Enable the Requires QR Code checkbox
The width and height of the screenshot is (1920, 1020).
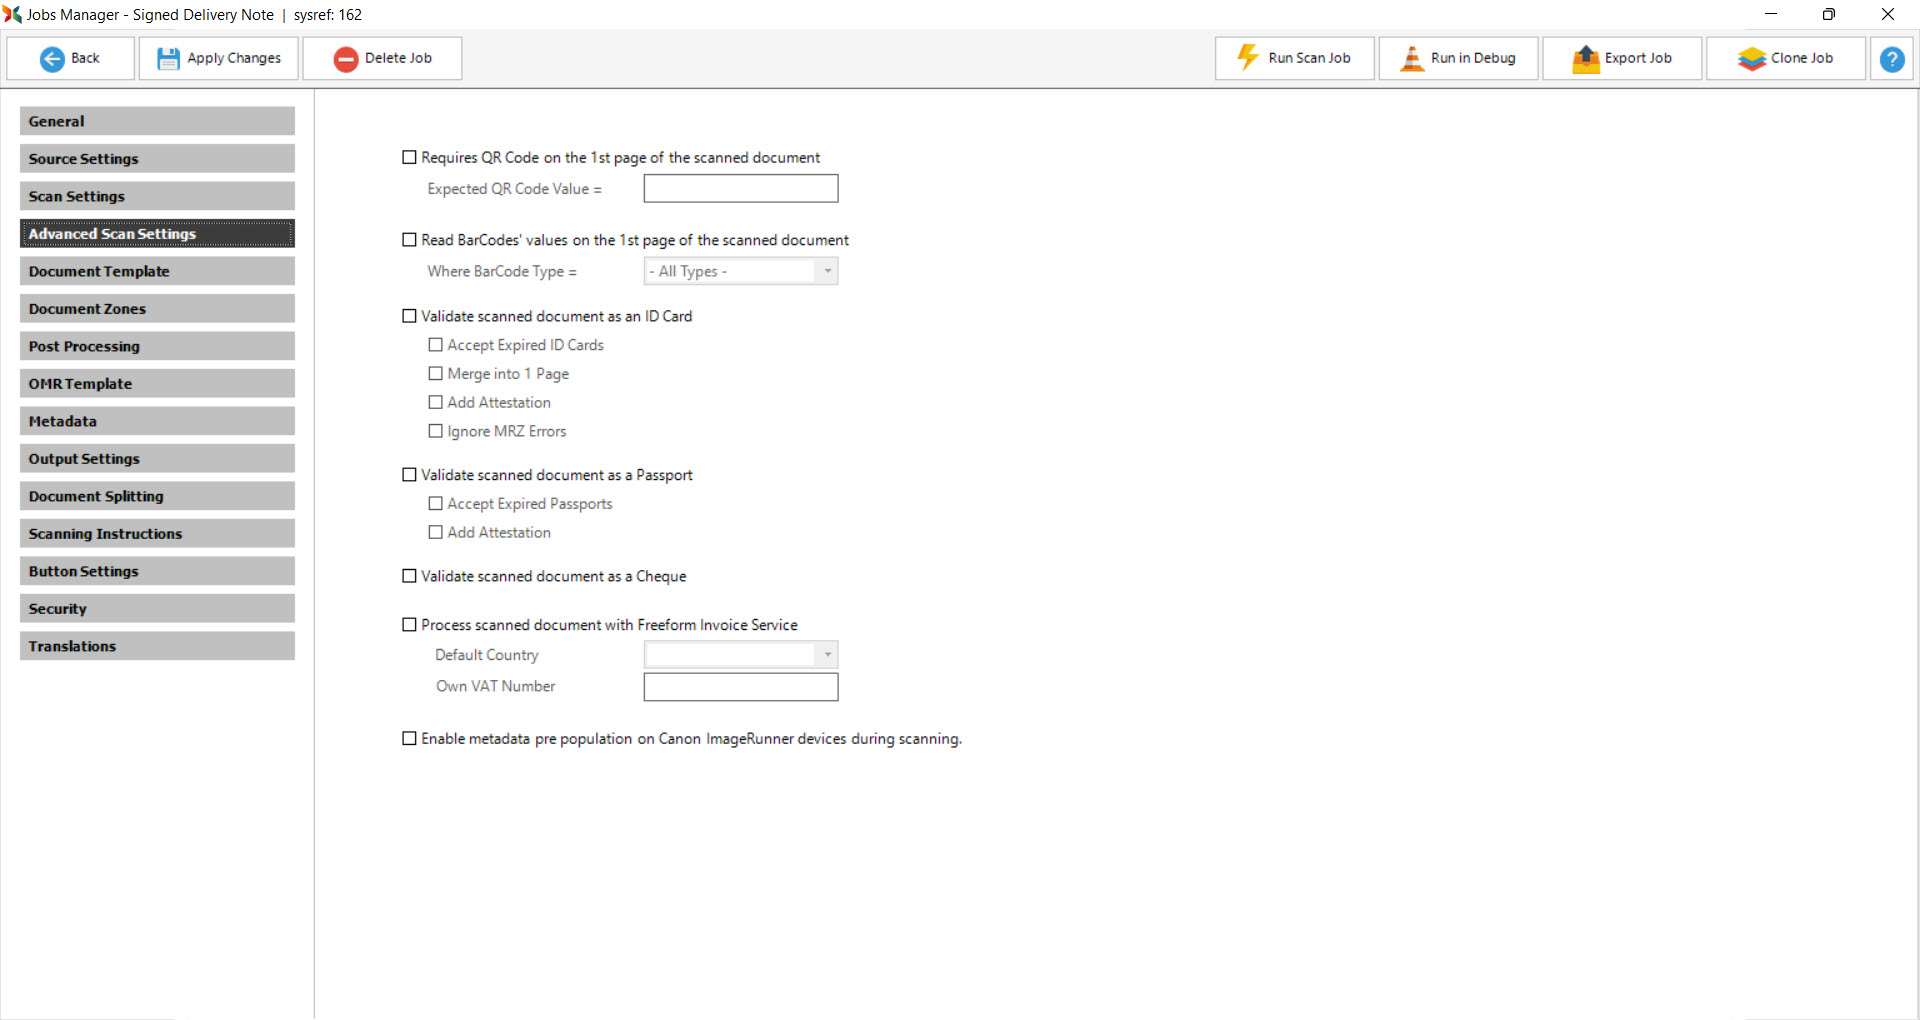point(409,158)
